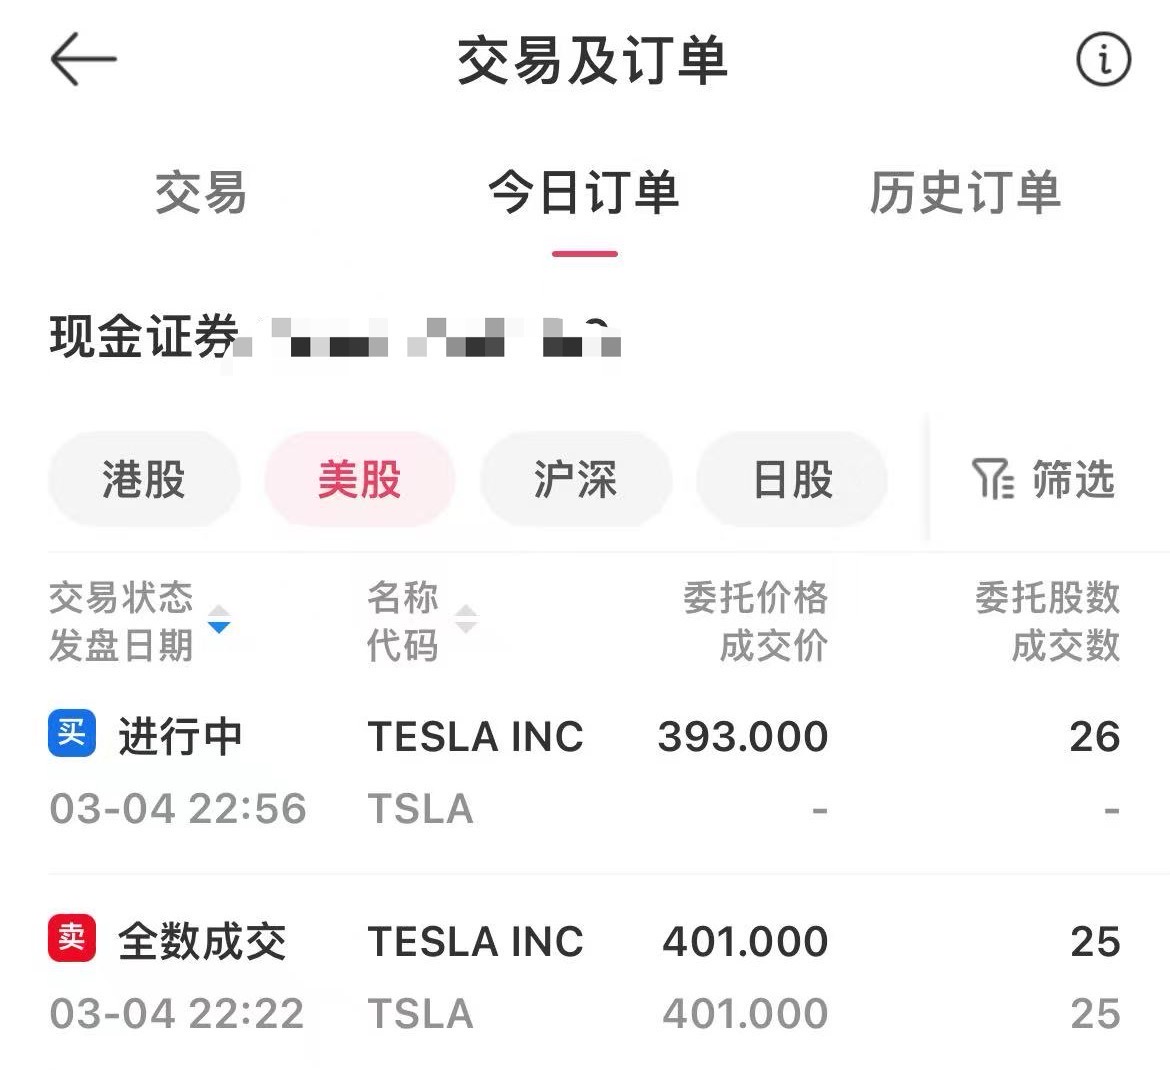The height and width of the screenshot is (1072, 1170).
Task: Select the 今日订单 tab
Action: [x=584, y=193]
